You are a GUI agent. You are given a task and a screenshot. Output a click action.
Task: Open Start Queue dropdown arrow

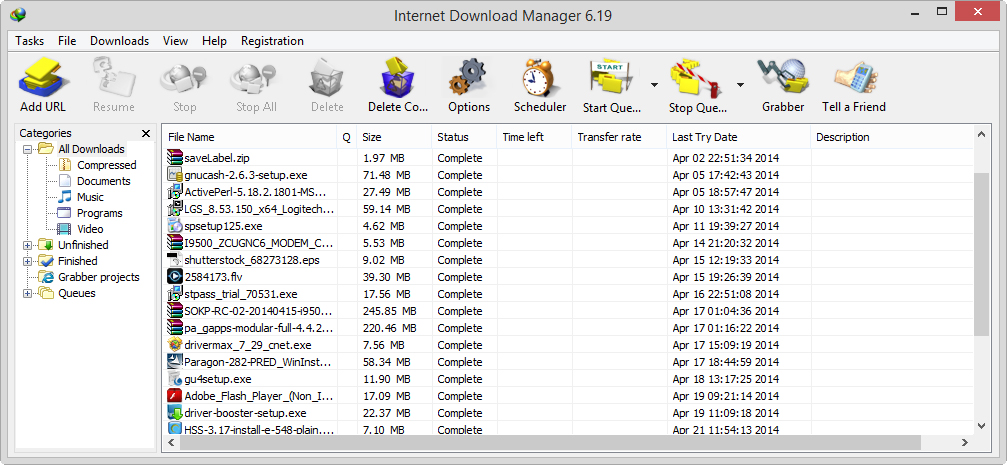pos(654,84)
